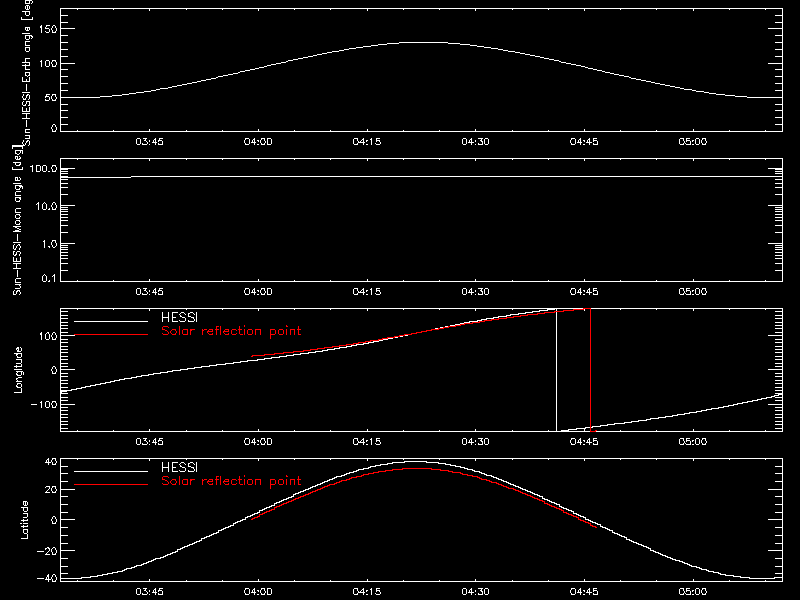This screenshot has height=600, width=800.
Task: Pick 03:45 label under Moon angle plot
Action: click(149, 291)
